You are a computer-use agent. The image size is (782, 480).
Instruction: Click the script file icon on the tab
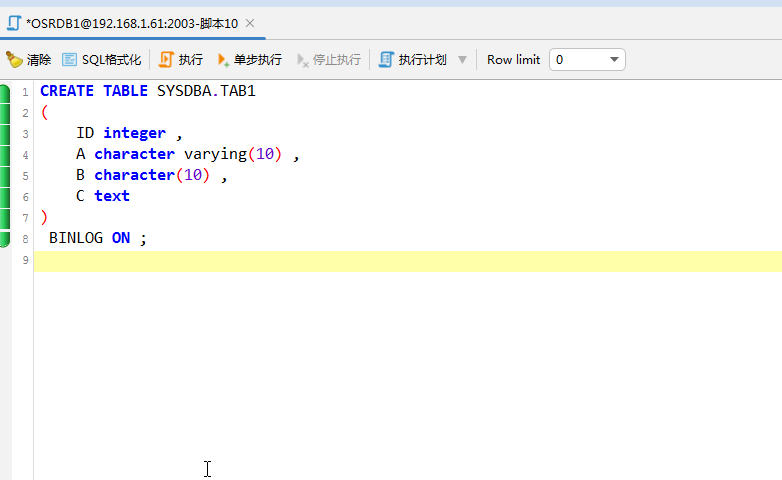(14, 22)
